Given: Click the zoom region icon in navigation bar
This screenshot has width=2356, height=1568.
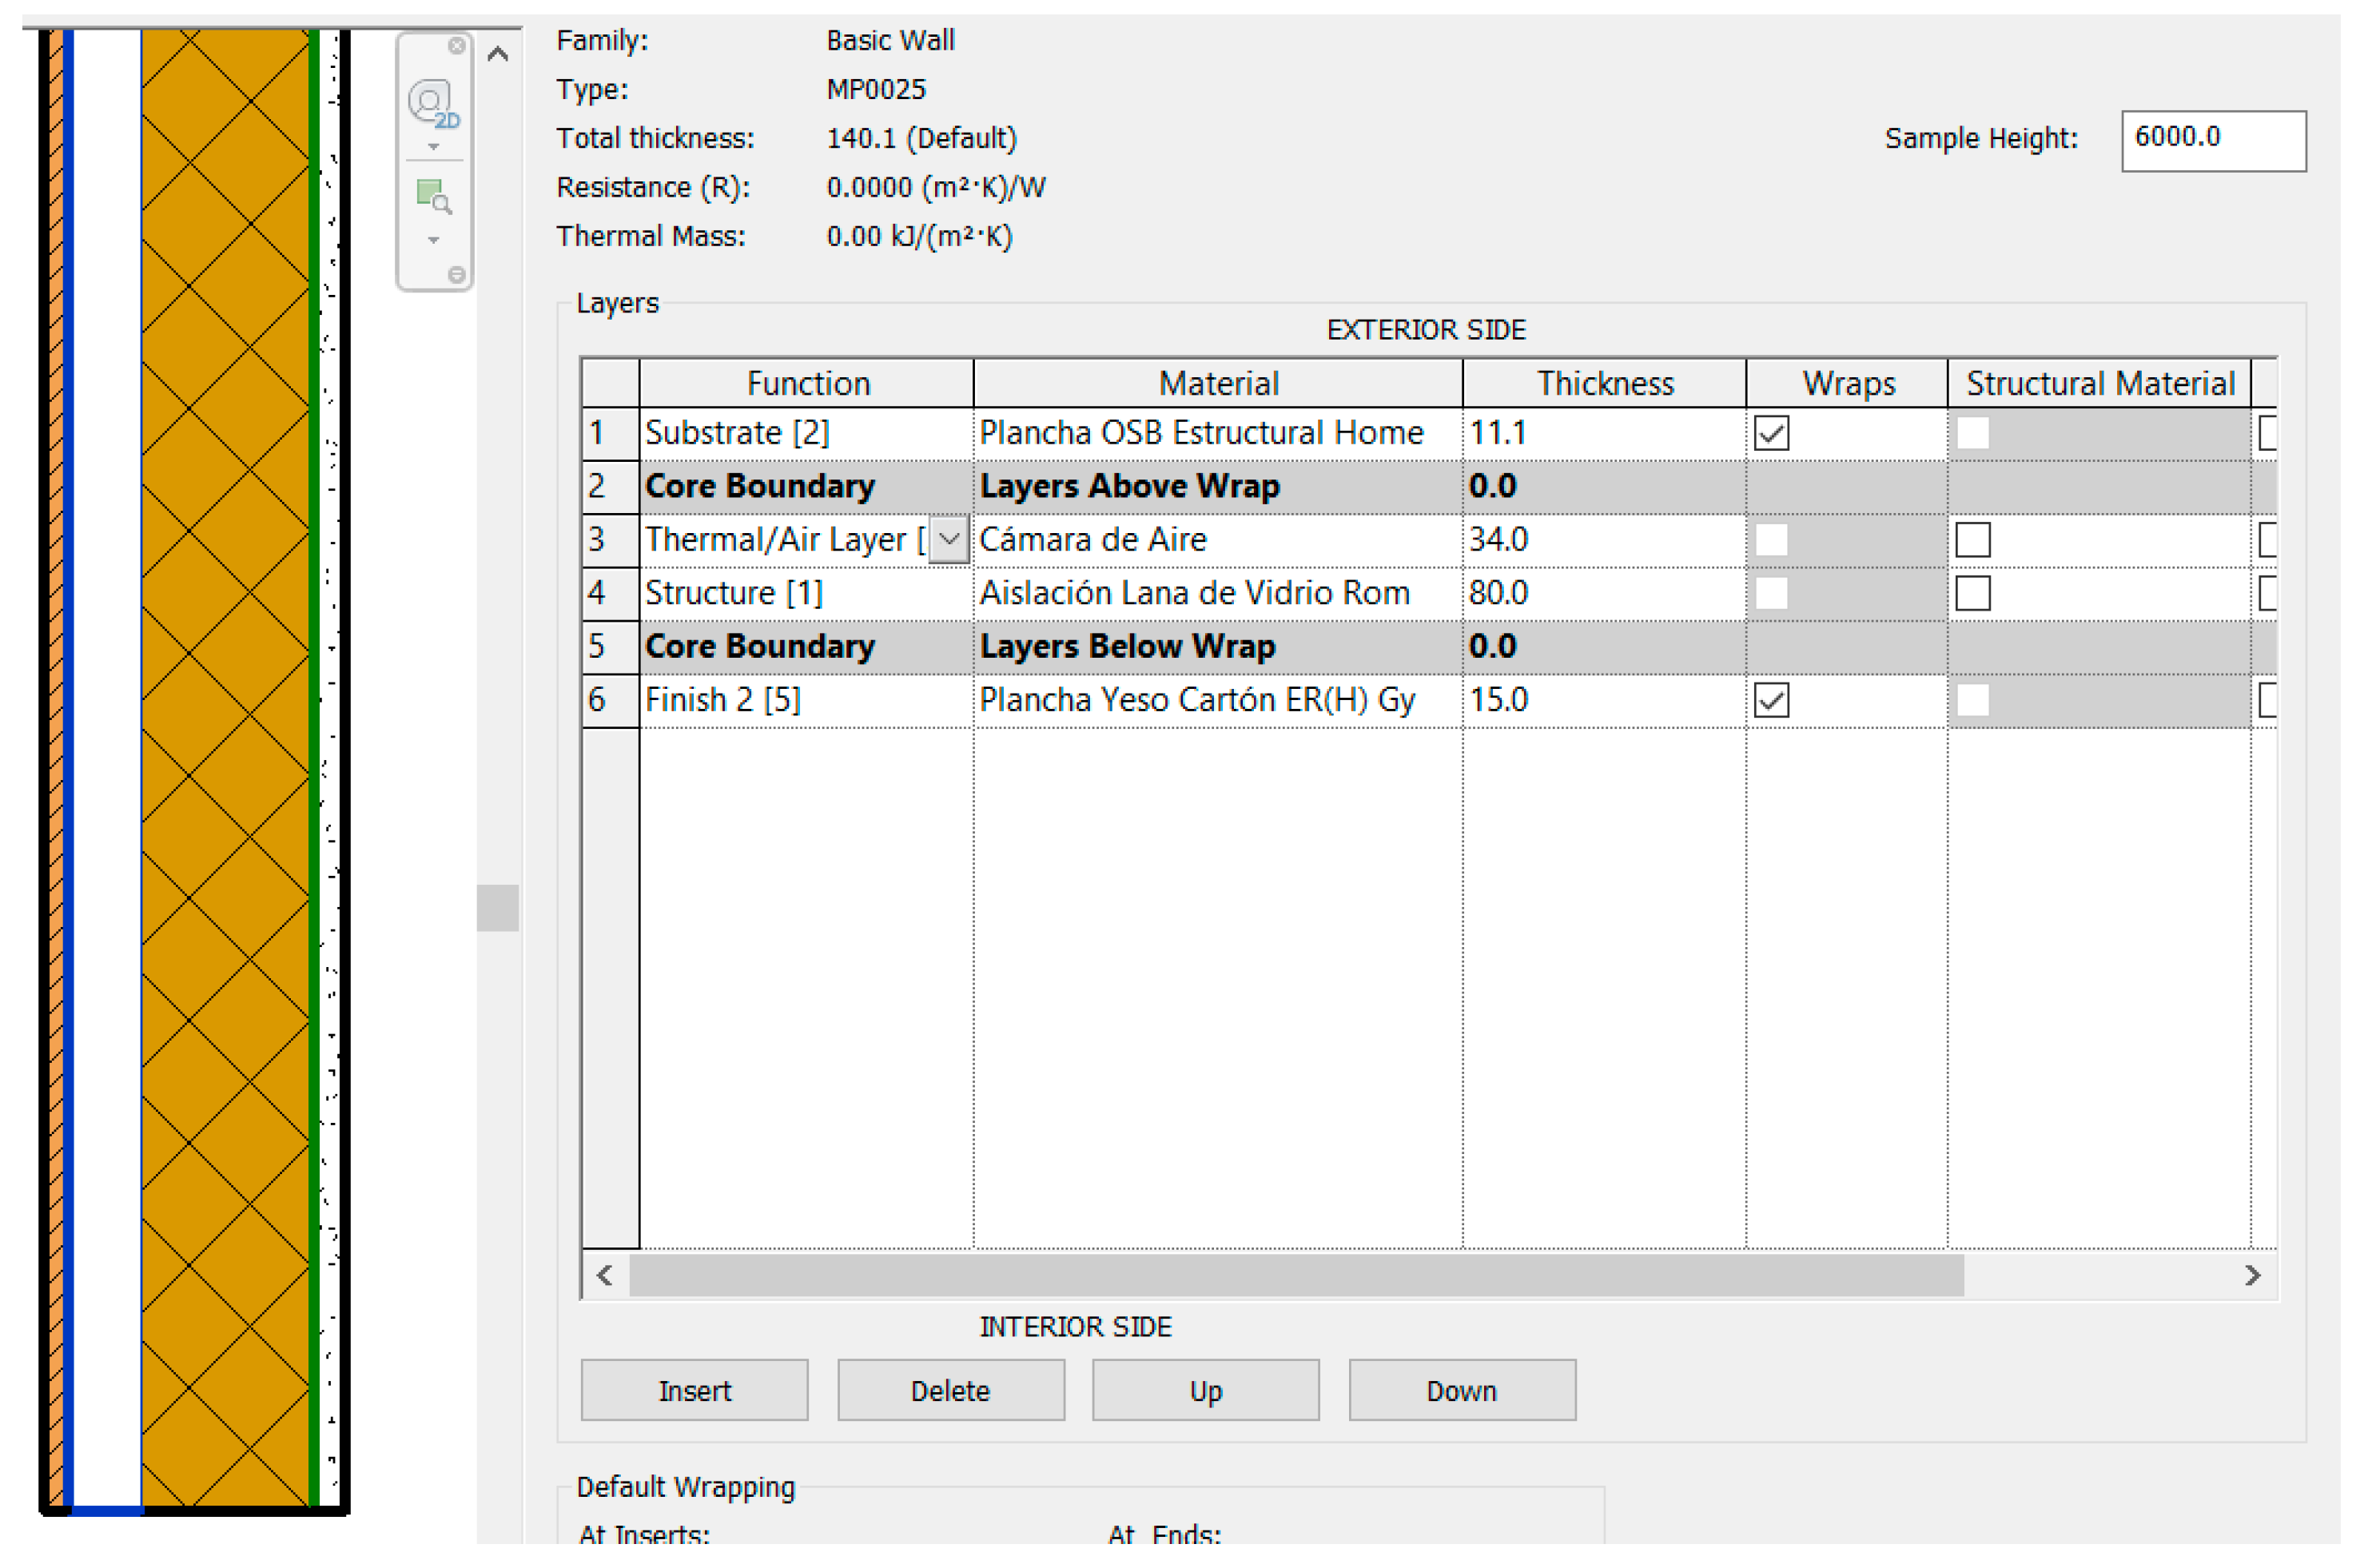Looking at the screenshot, I should click(433, 196).
